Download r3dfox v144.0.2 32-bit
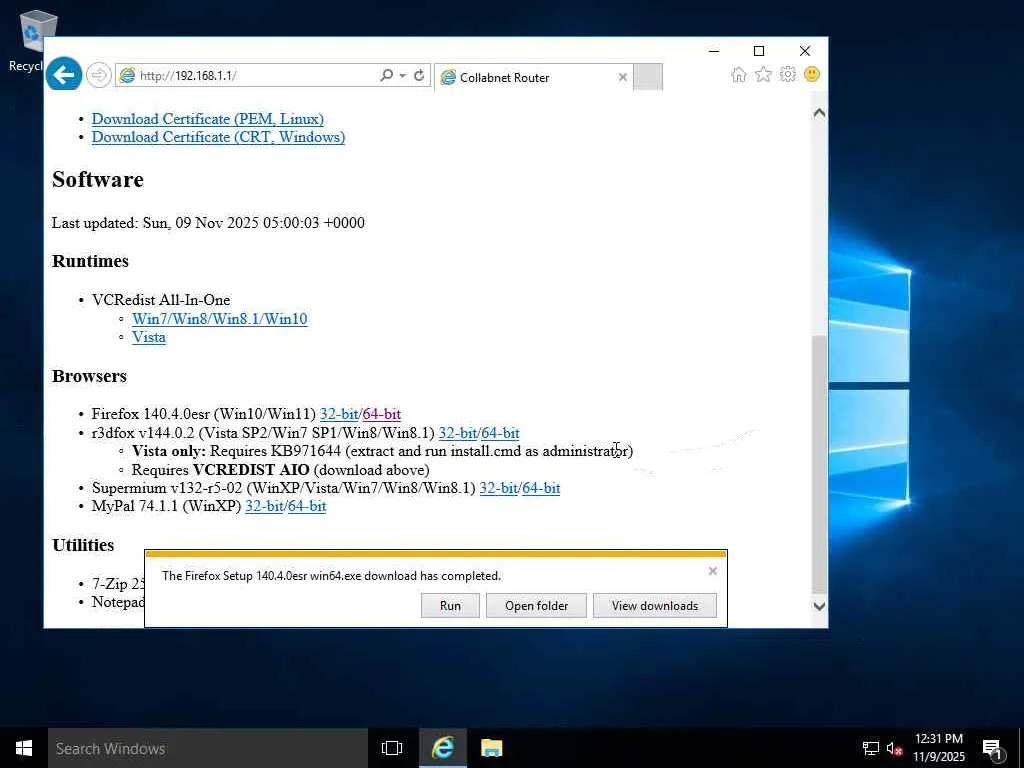Image resolution: width=1024 pixels, height=768 pixels. [x=458, y=433]
